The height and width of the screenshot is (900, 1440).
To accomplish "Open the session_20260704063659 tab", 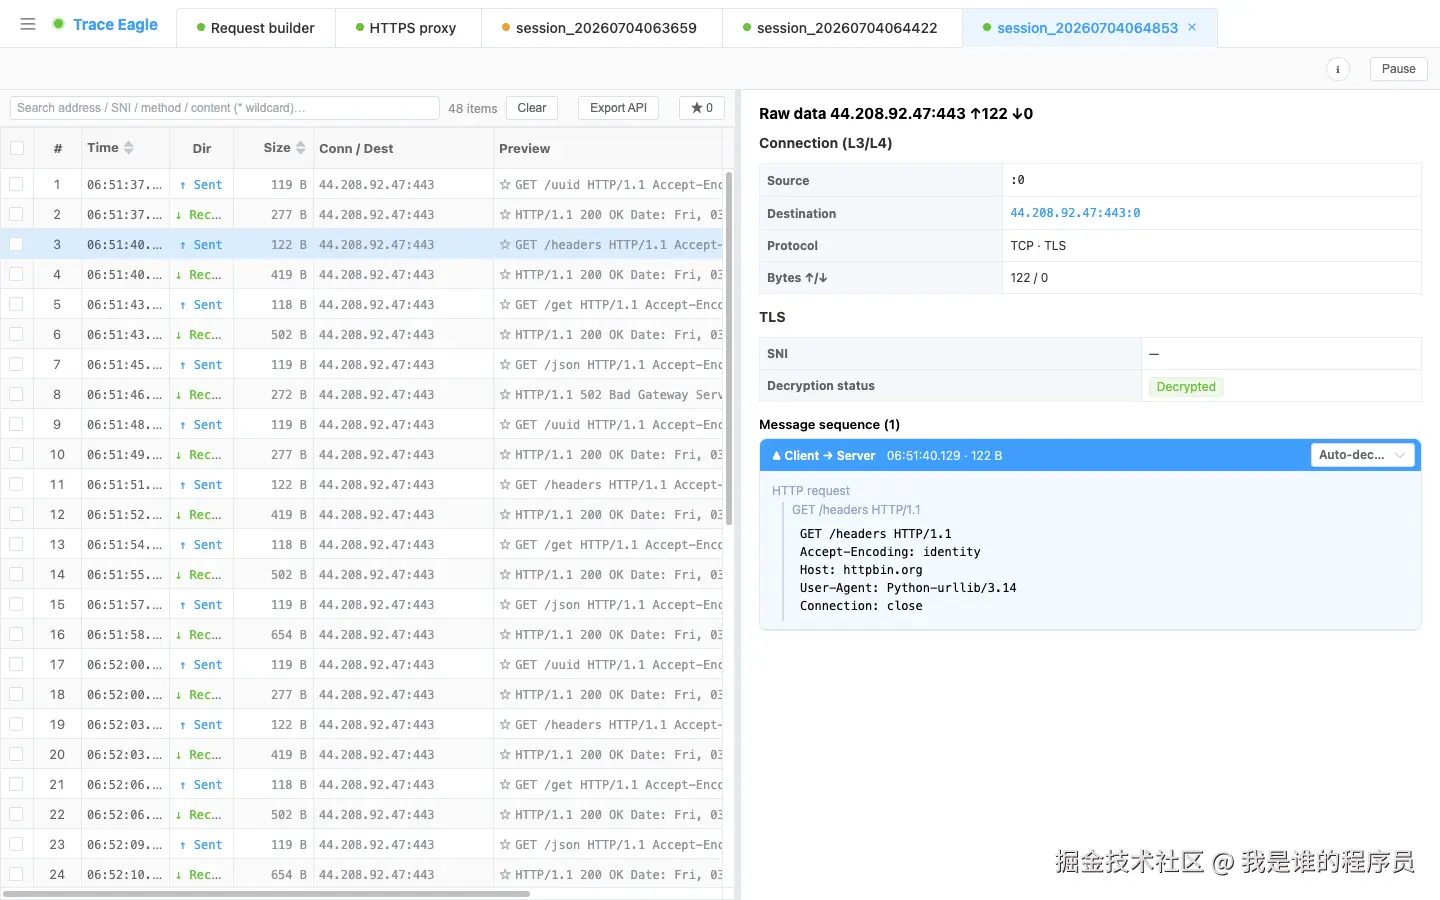I will tap(601, 28).
